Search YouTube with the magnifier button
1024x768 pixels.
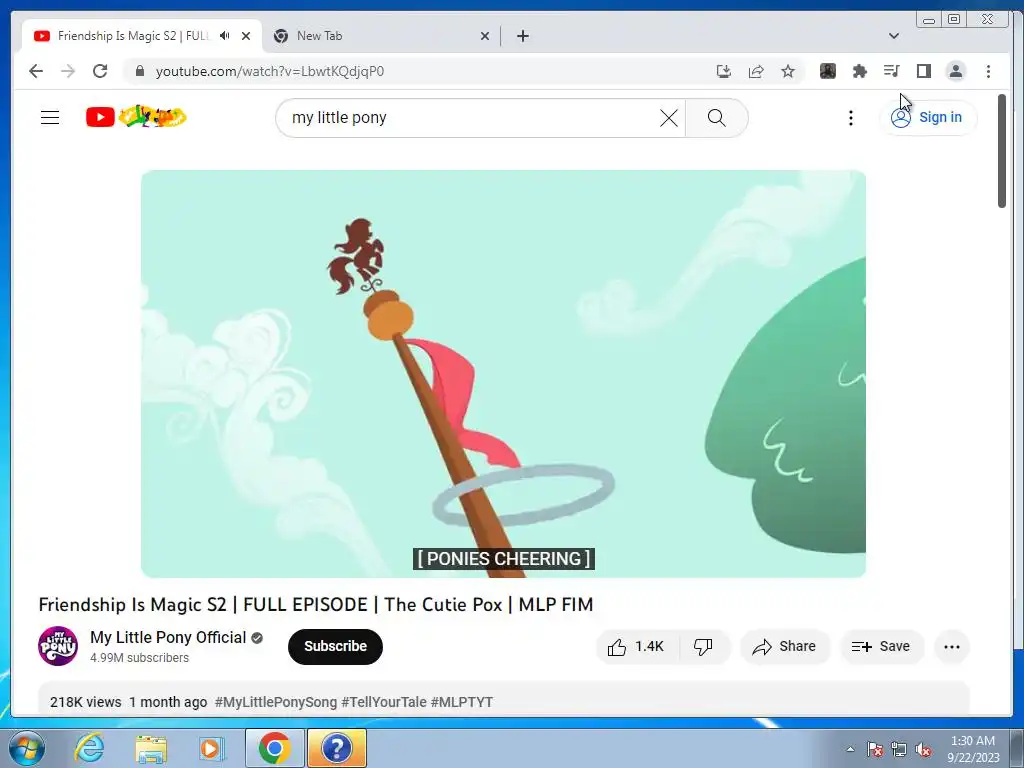(x=716, y=118)
